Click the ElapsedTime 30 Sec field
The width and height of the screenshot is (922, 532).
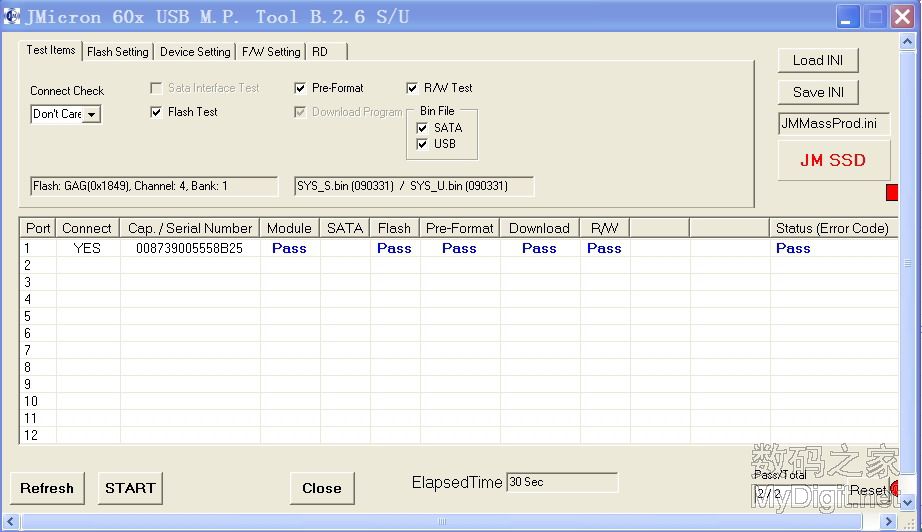point(562,482)
